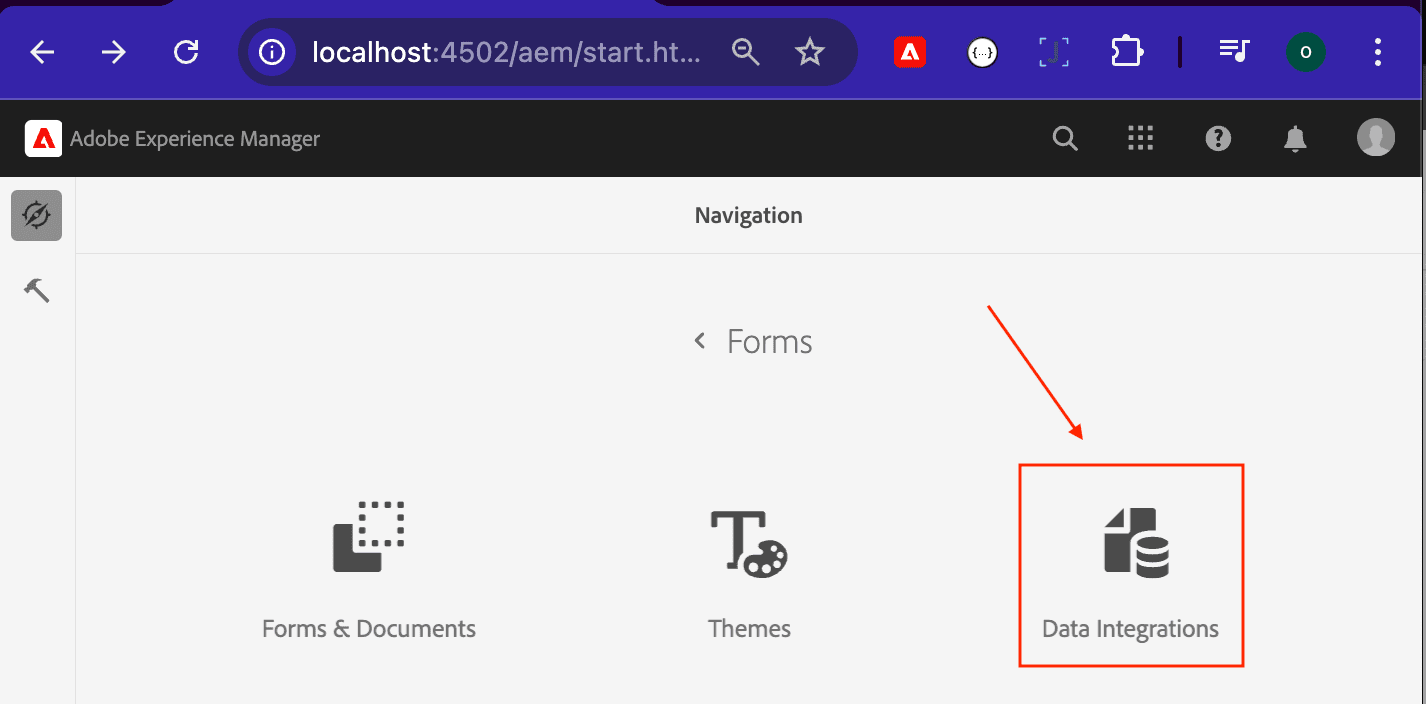Open the Data Integrations database icon

point(1136,543)
